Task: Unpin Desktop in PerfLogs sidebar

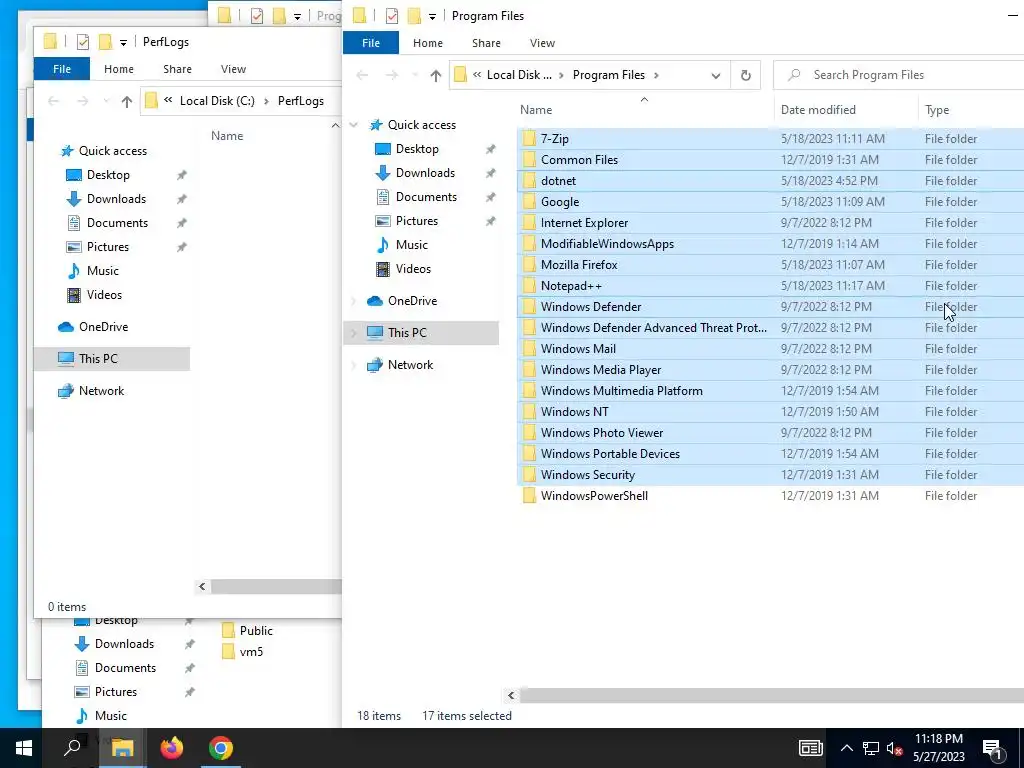Action: [x=182, y=175]
